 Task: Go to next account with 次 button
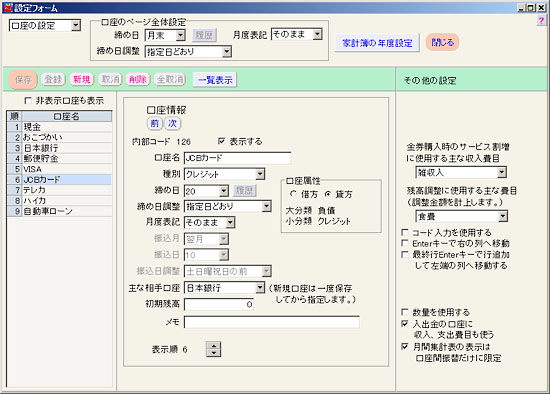pos(172,123)
